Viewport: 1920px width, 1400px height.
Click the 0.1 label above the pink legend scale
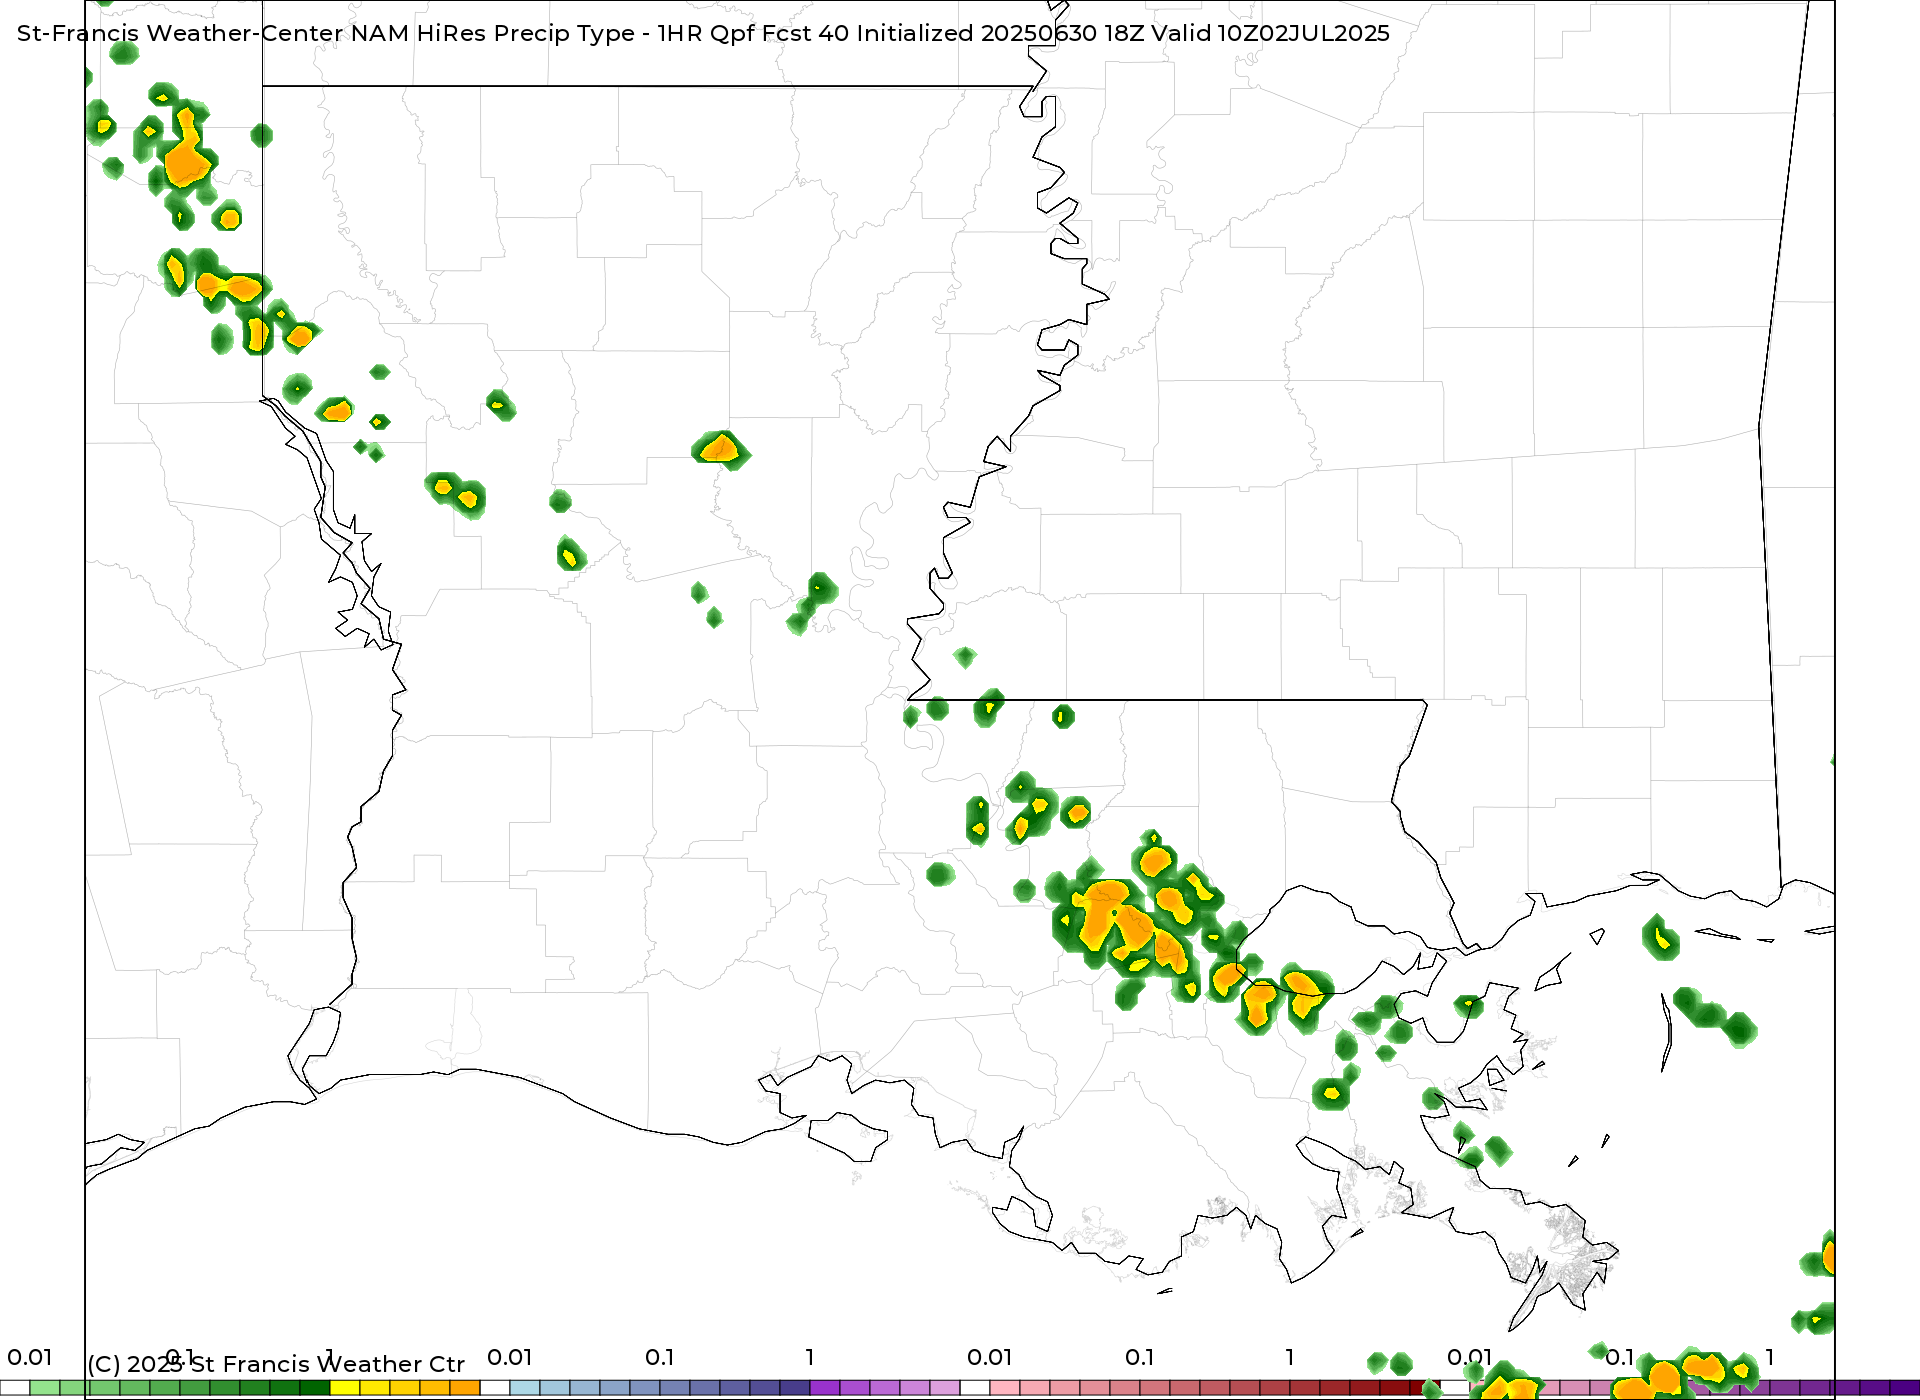pyautogui.click(x=1140, y=1357)
